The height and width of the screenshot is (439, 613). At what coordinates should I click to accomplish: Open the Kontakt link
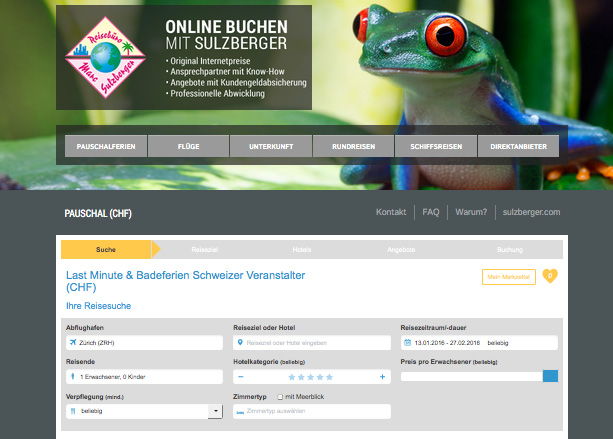point(391,212)
